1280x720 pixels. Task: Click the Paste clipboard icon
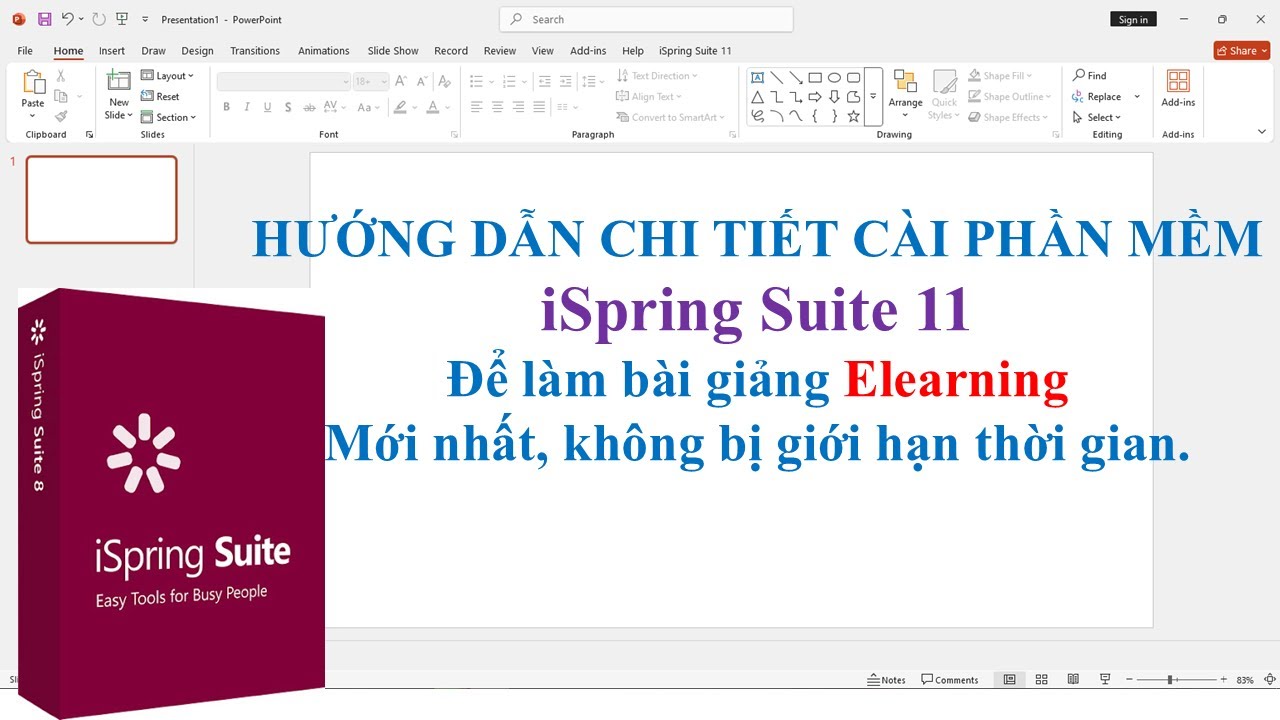[x=33, y=82]
